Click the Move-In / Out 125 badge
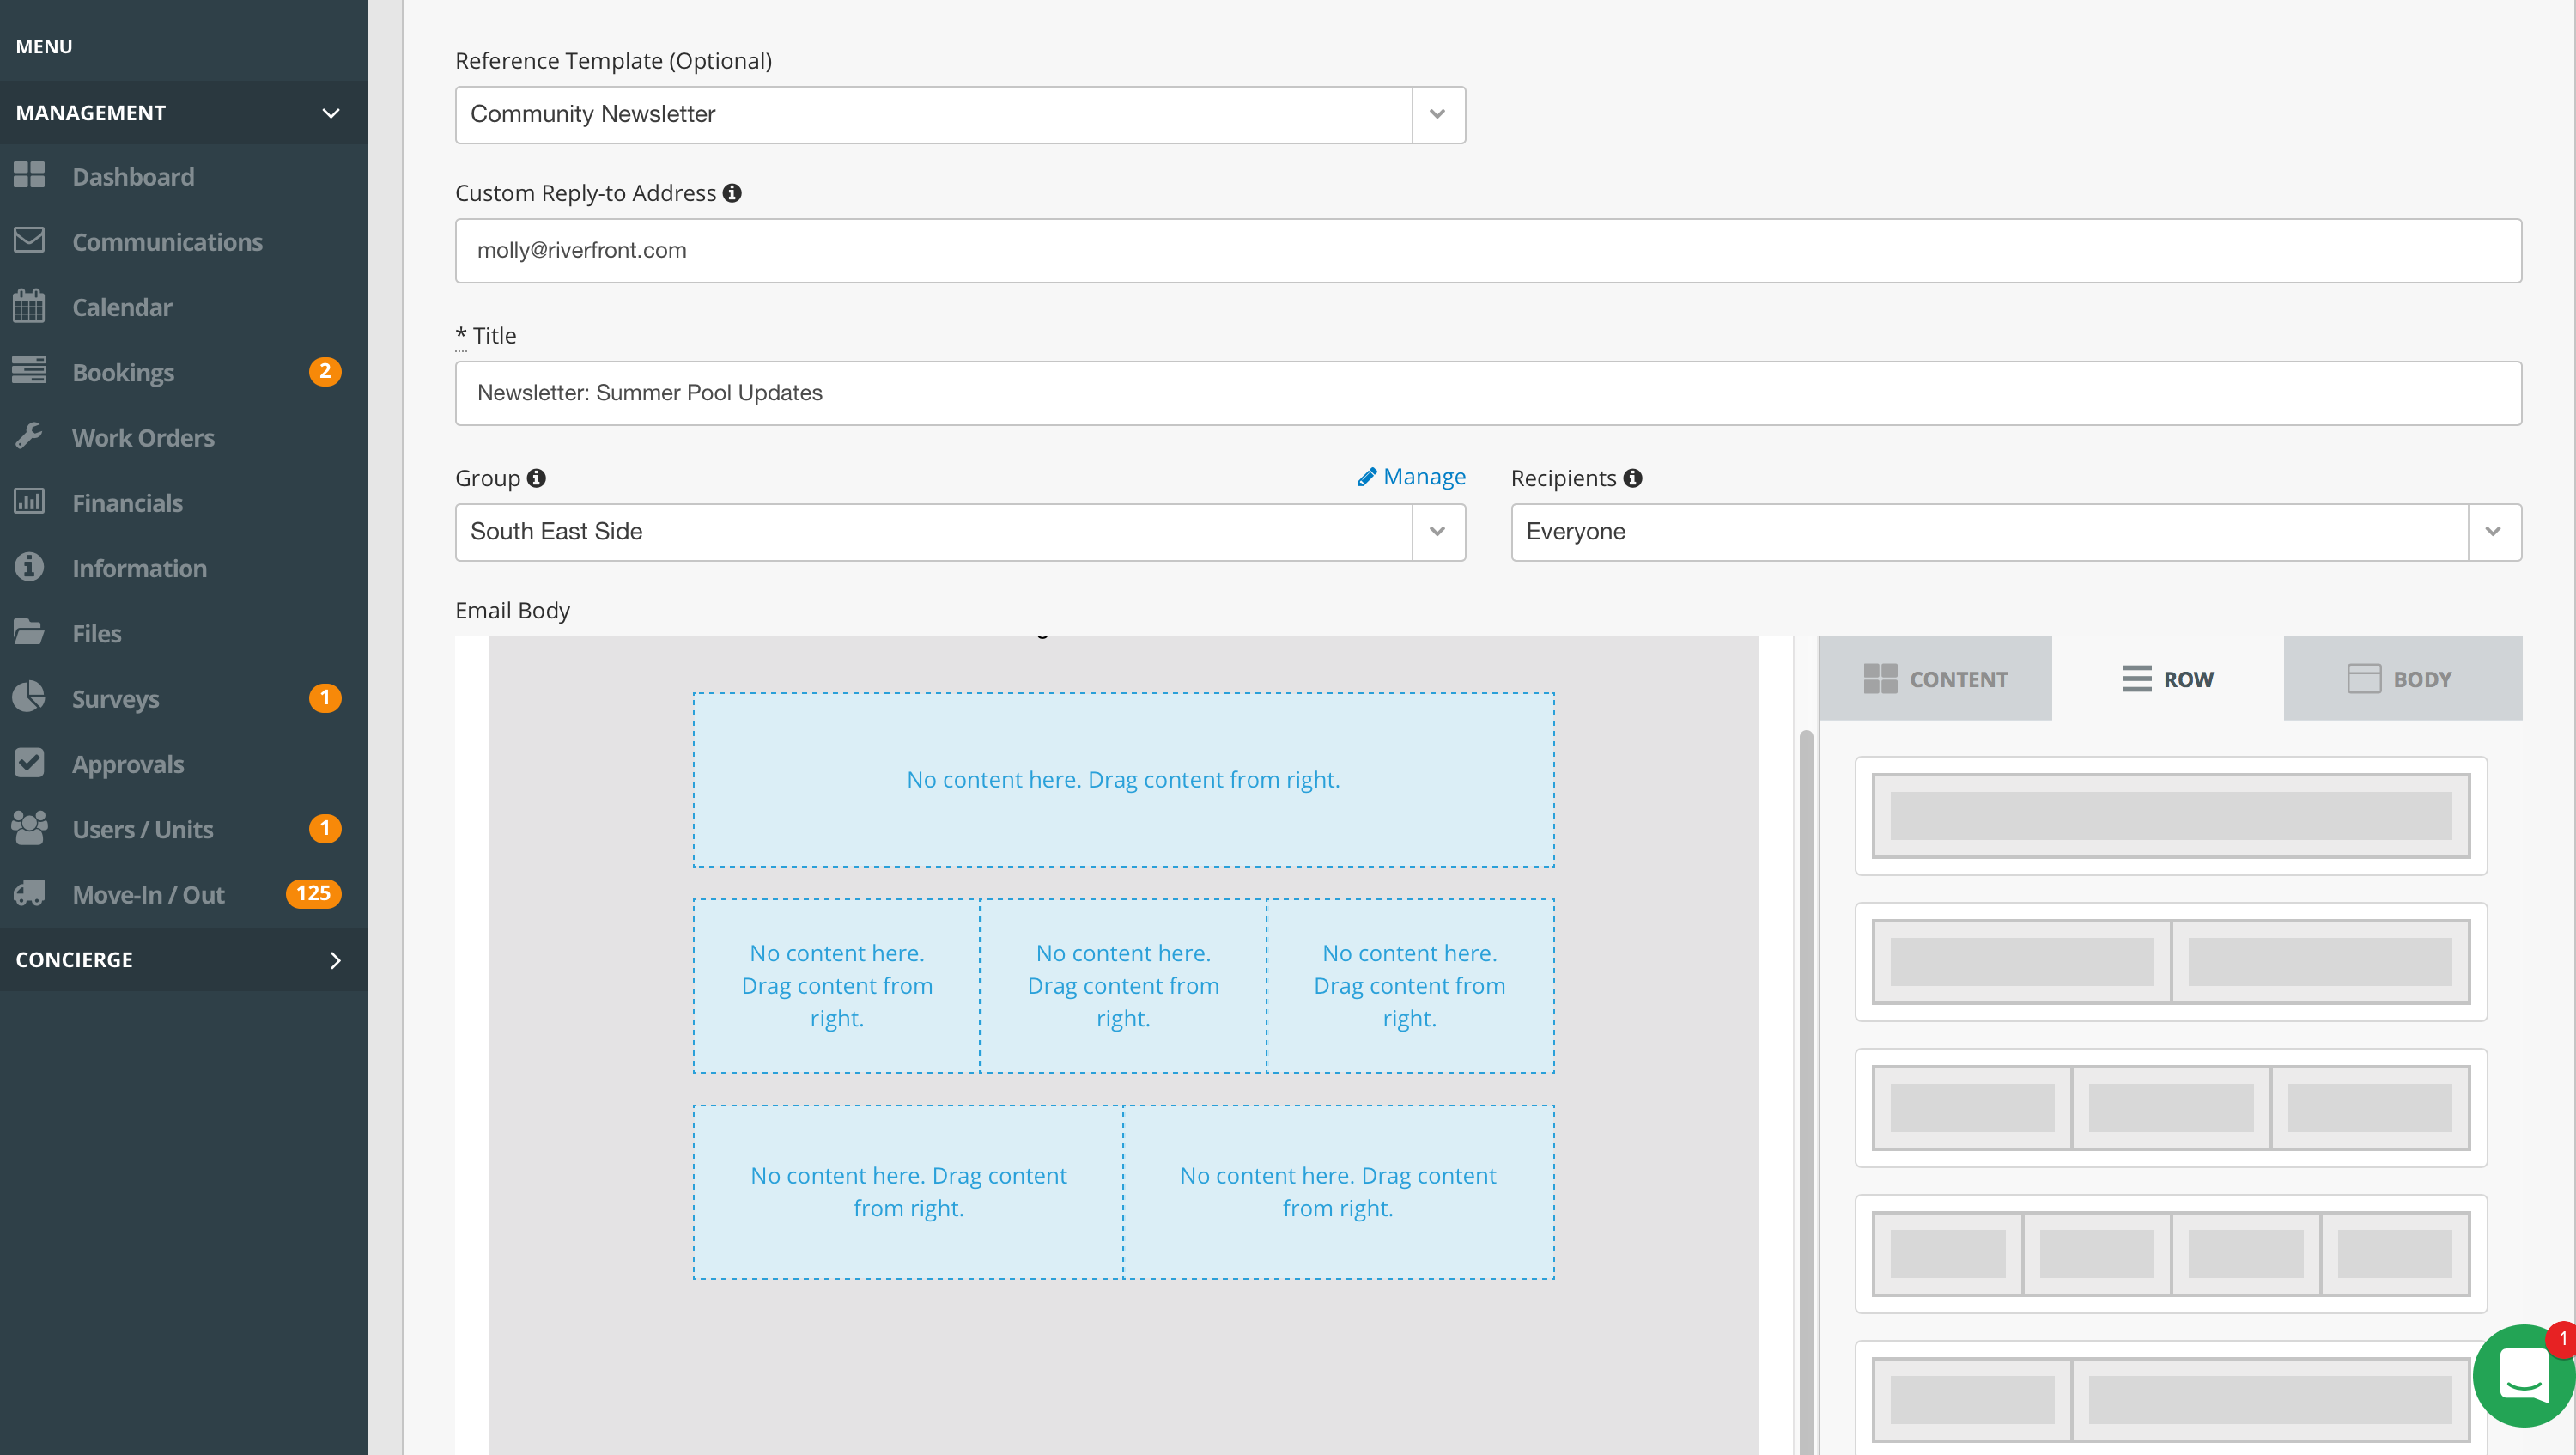 tap(313, 893)
